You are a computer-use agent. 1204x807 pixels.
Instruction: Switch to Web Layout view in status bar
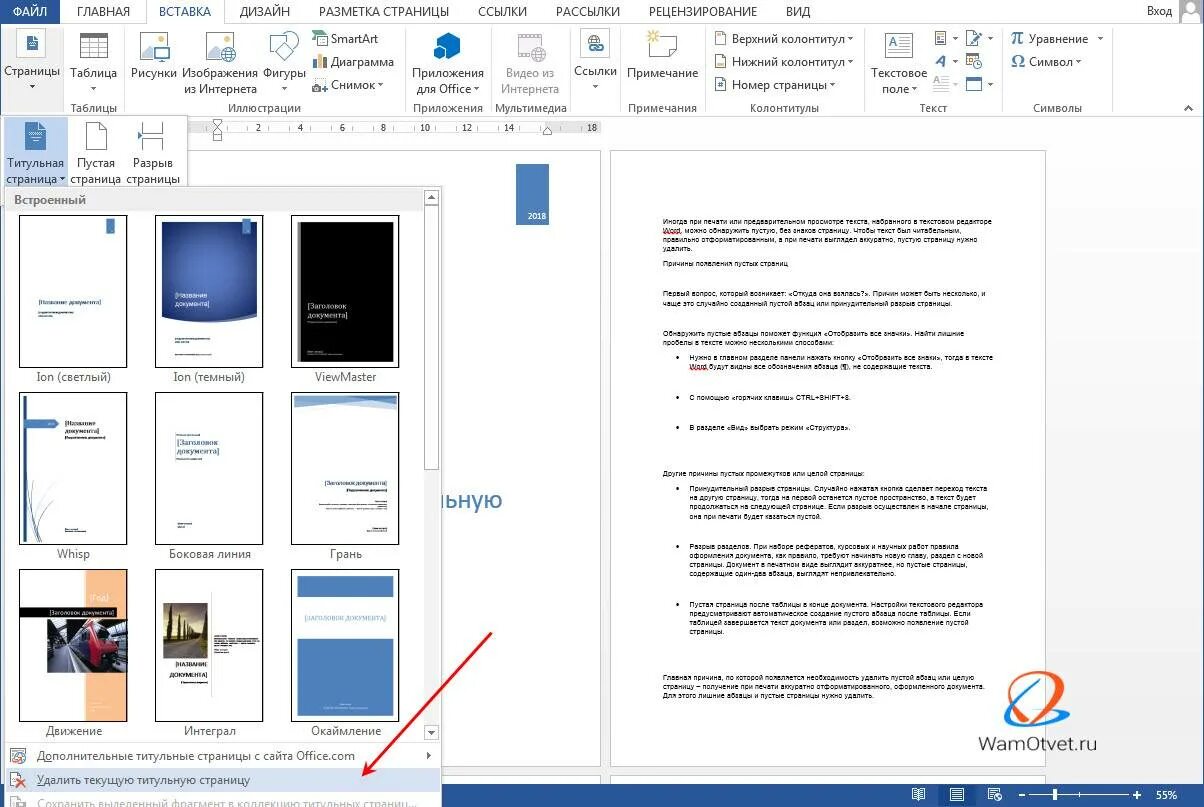pos(994,795)
